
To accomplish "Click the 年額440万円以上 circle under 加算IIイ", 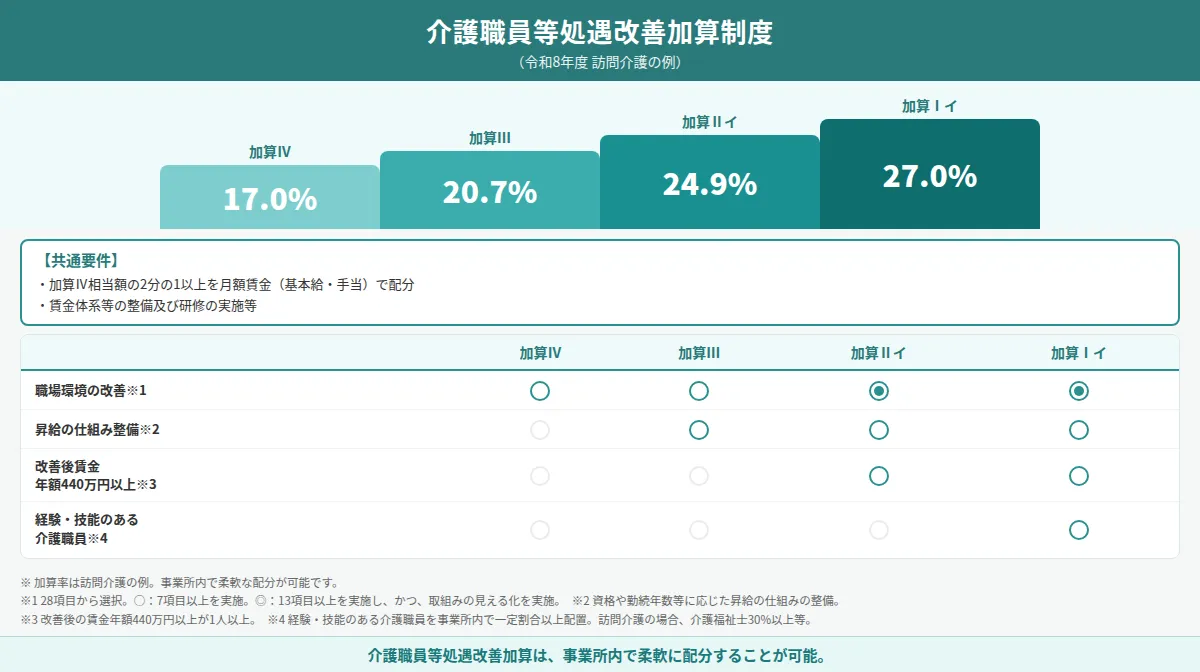I will (879, 476).
